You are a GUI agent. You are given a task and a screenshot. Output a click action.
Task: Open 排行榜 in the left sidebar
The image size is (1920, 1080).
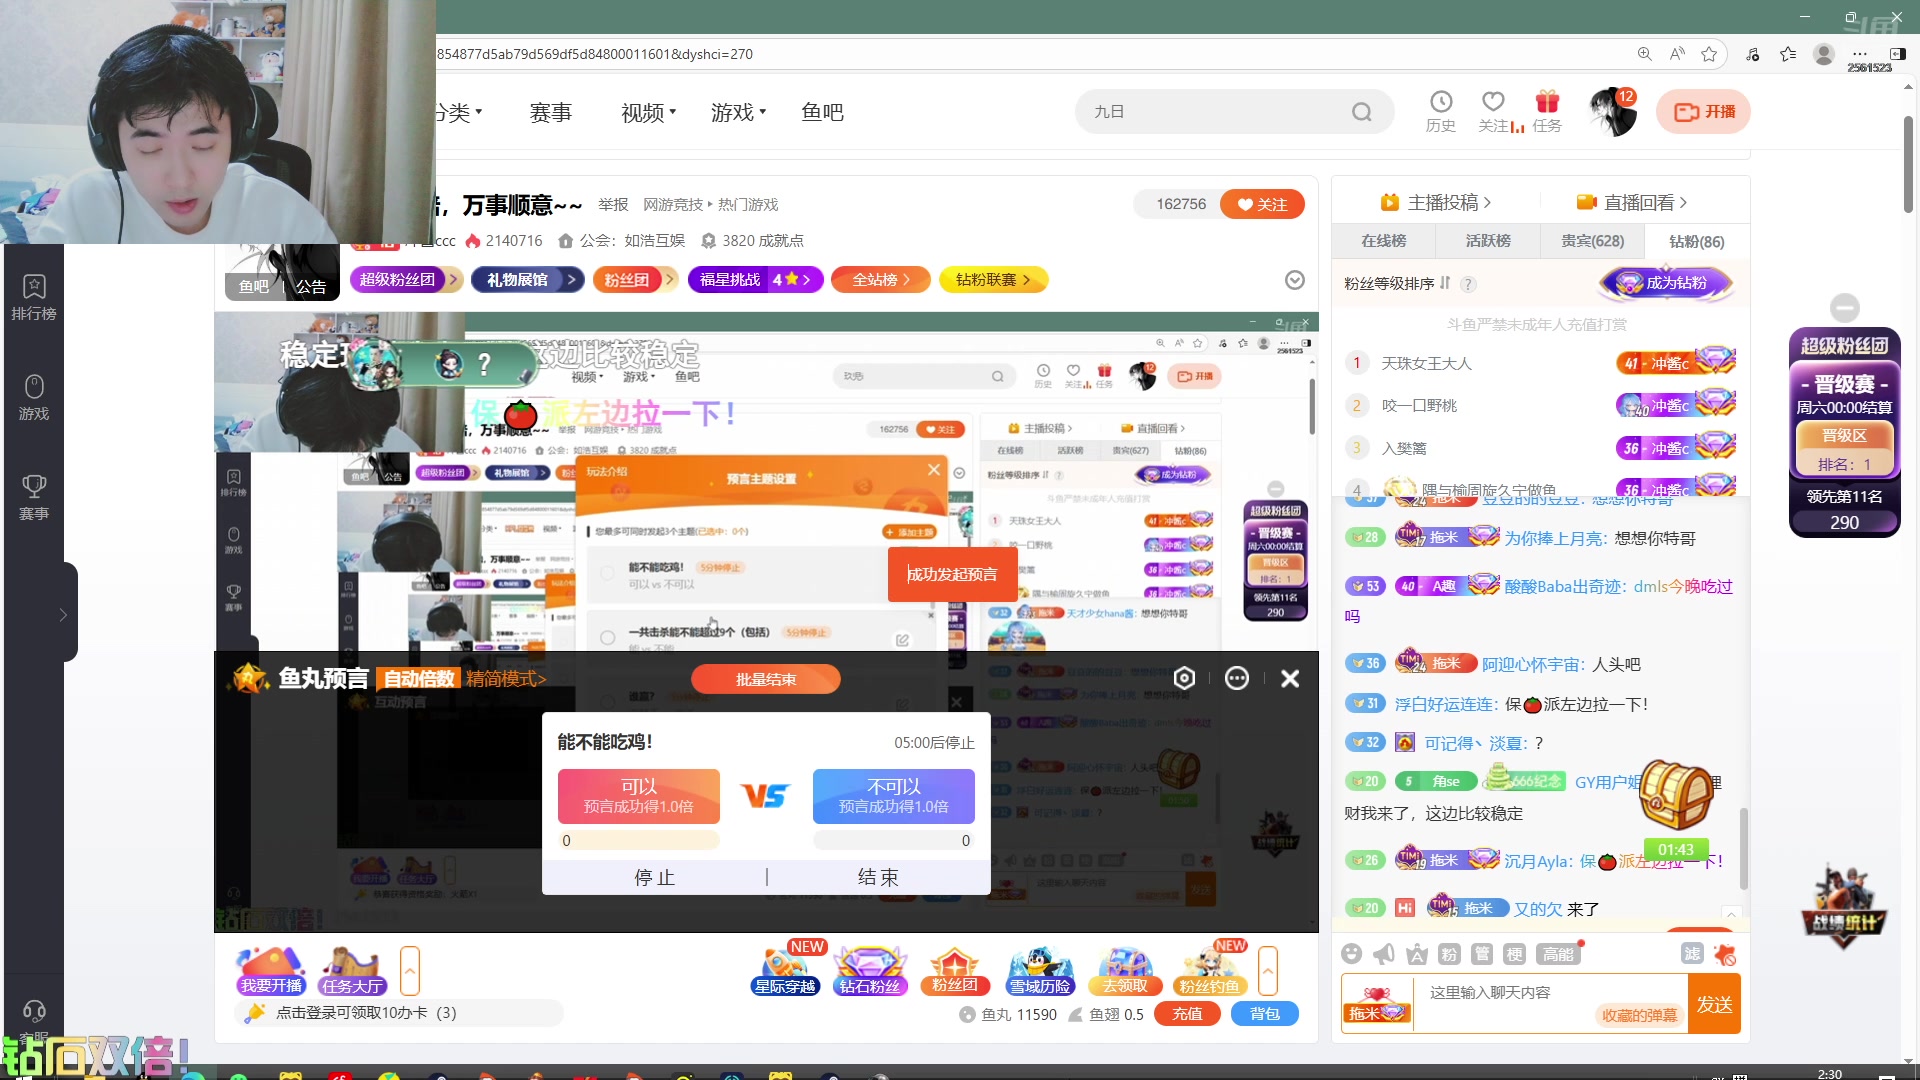pyautogui.click(x=34, y=298)
